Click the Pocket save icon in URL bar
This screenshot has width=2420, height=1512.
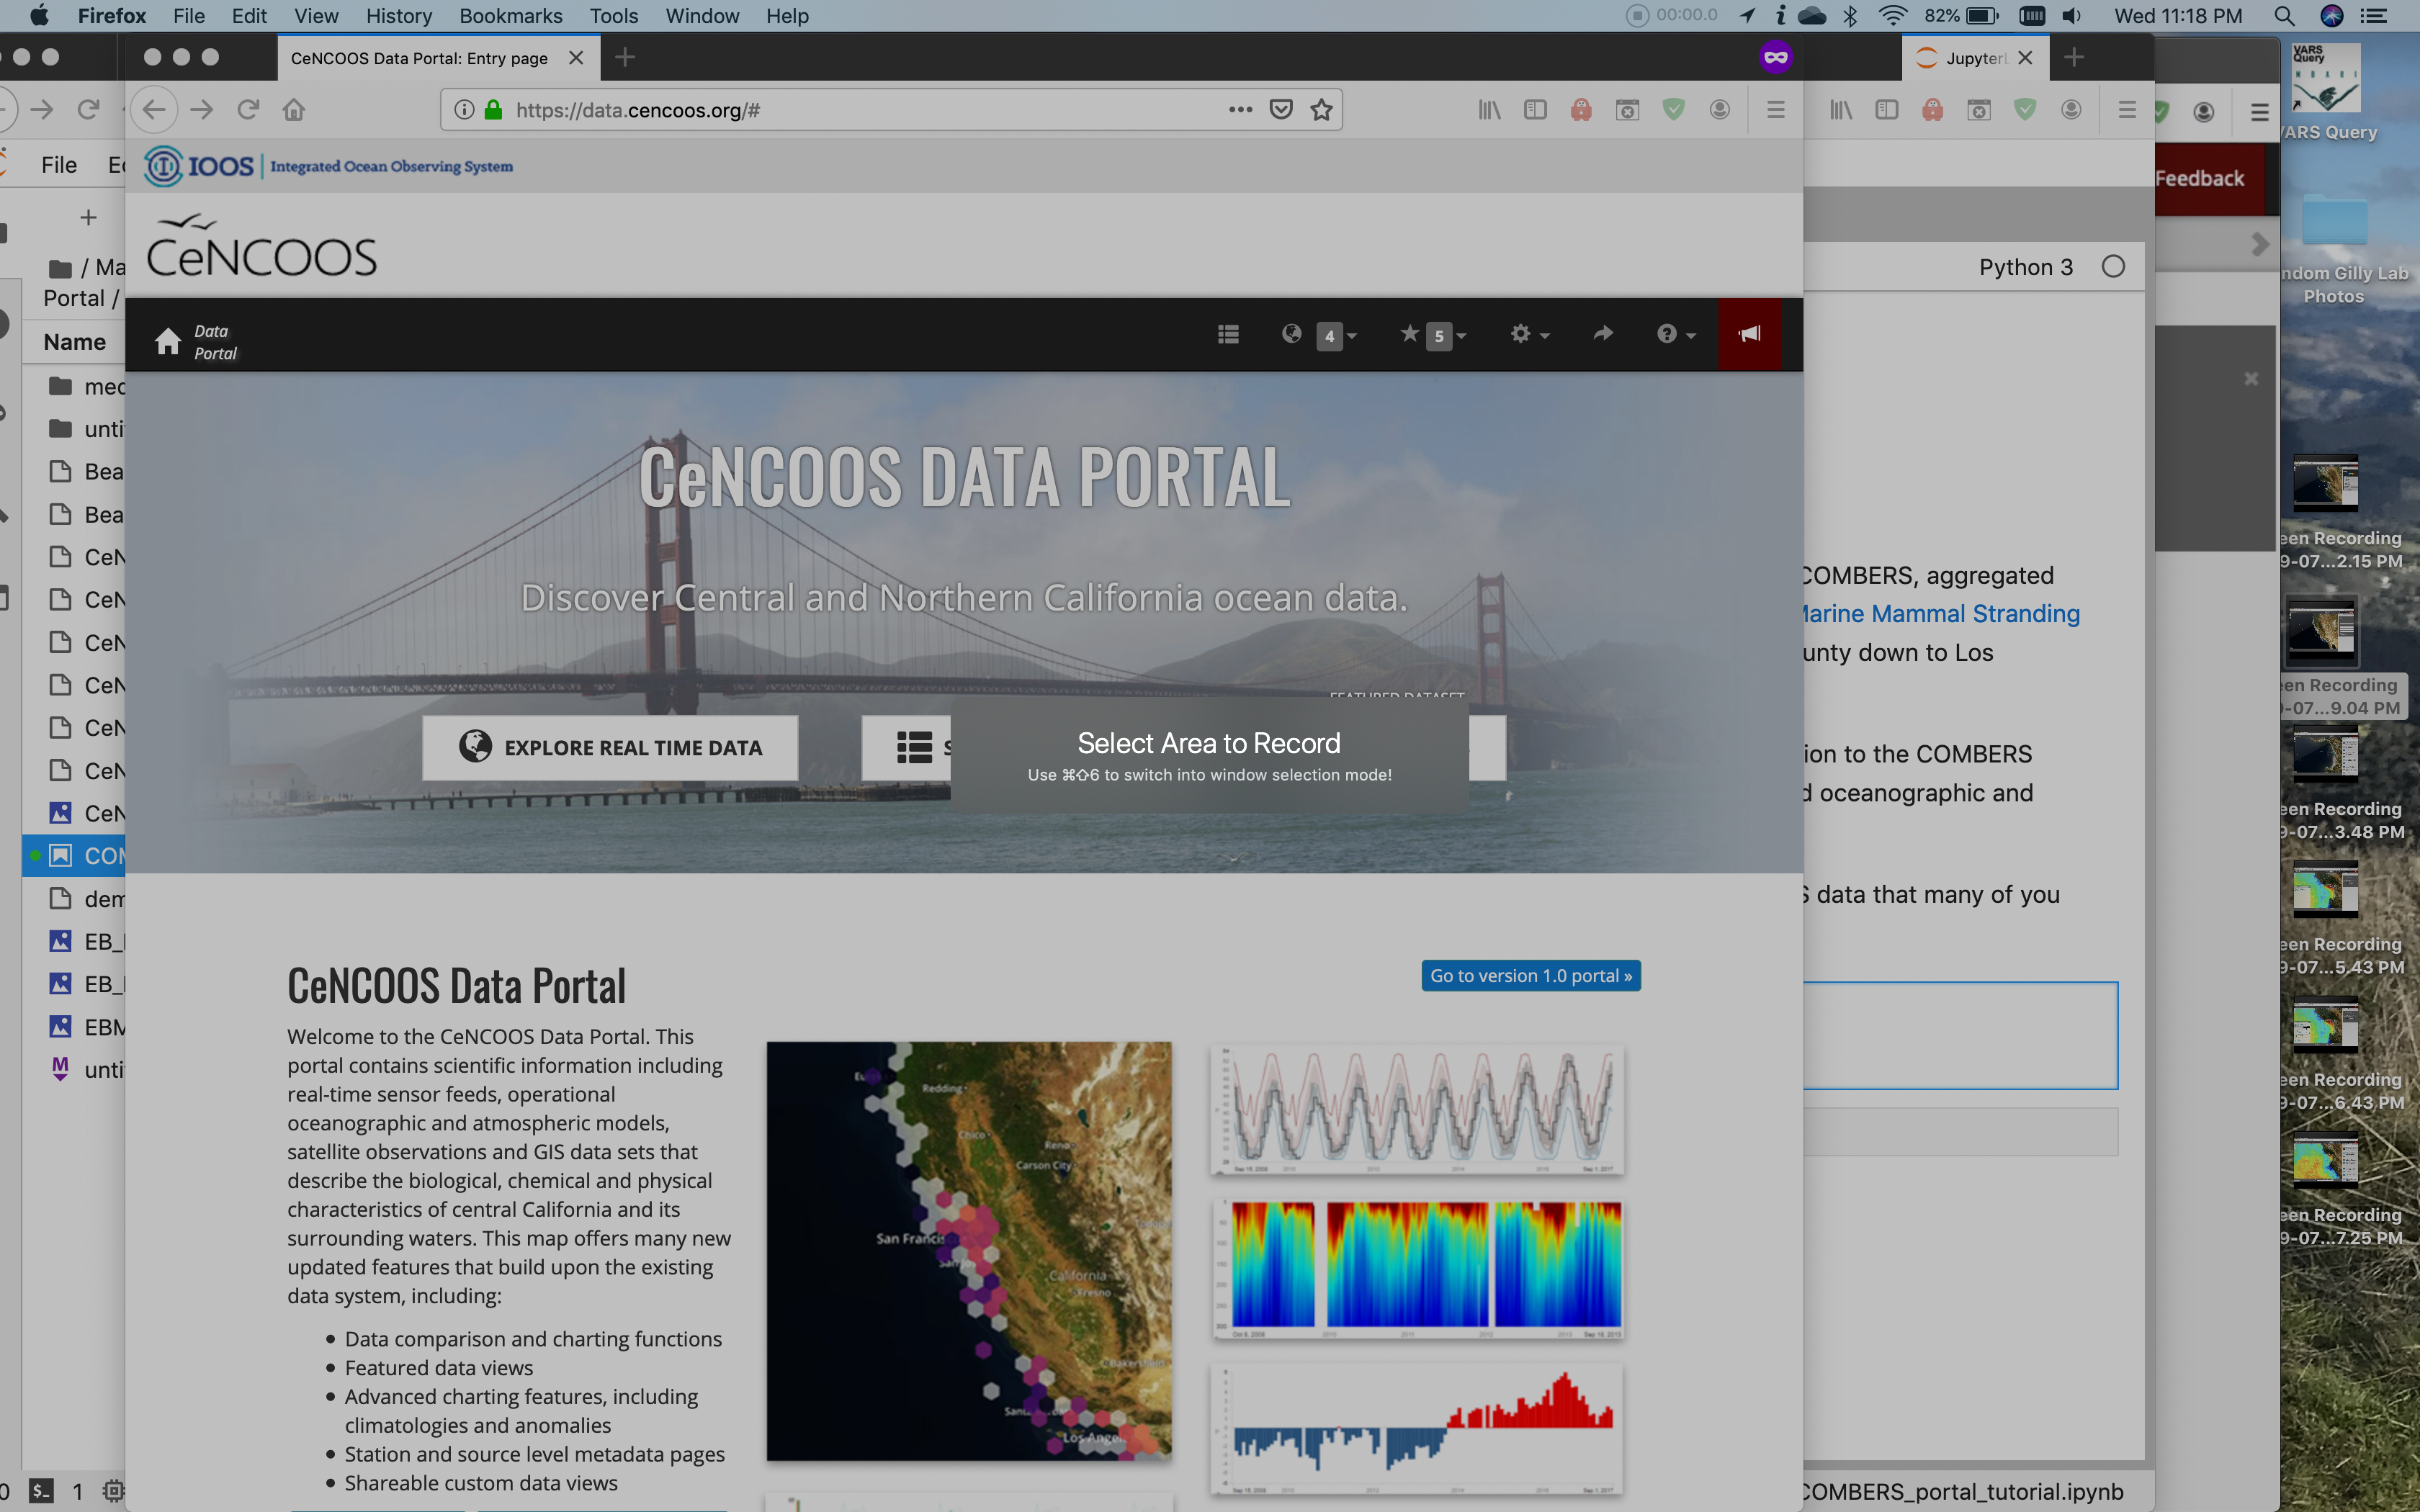tap(1281, 110)
